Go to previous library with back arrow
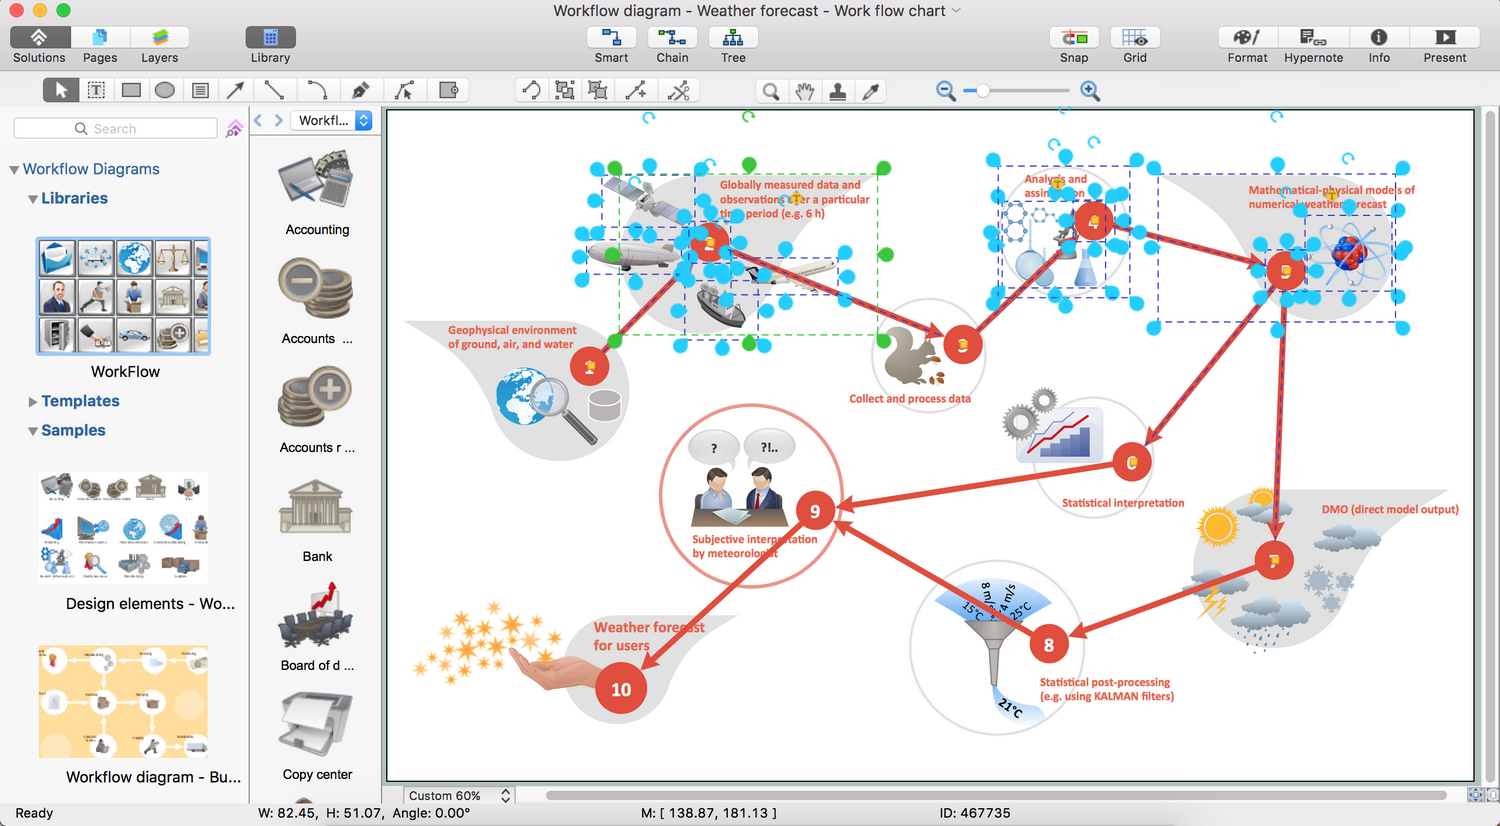Screen dimensions: 1500x826 click(x=258, y=121)
